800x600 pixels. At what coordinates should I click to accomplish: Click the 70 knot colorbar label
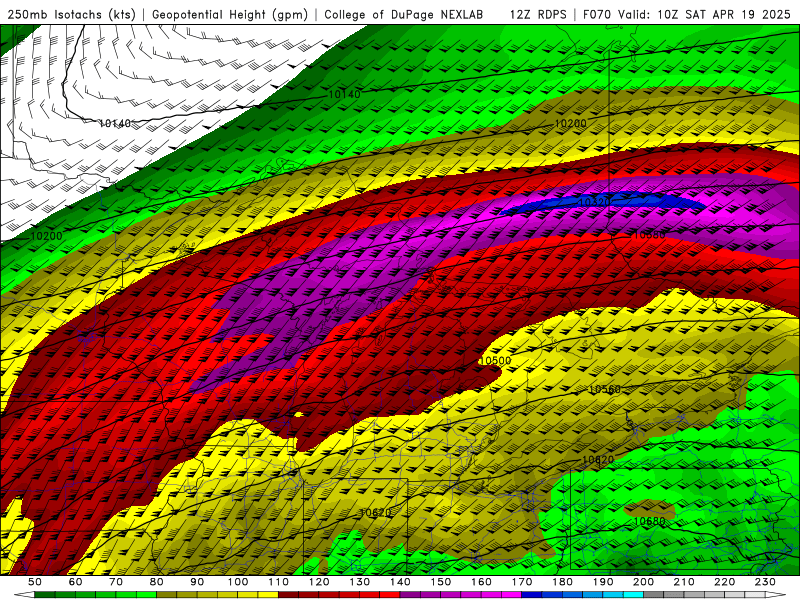pyautogui.click(x=116, y=582)
